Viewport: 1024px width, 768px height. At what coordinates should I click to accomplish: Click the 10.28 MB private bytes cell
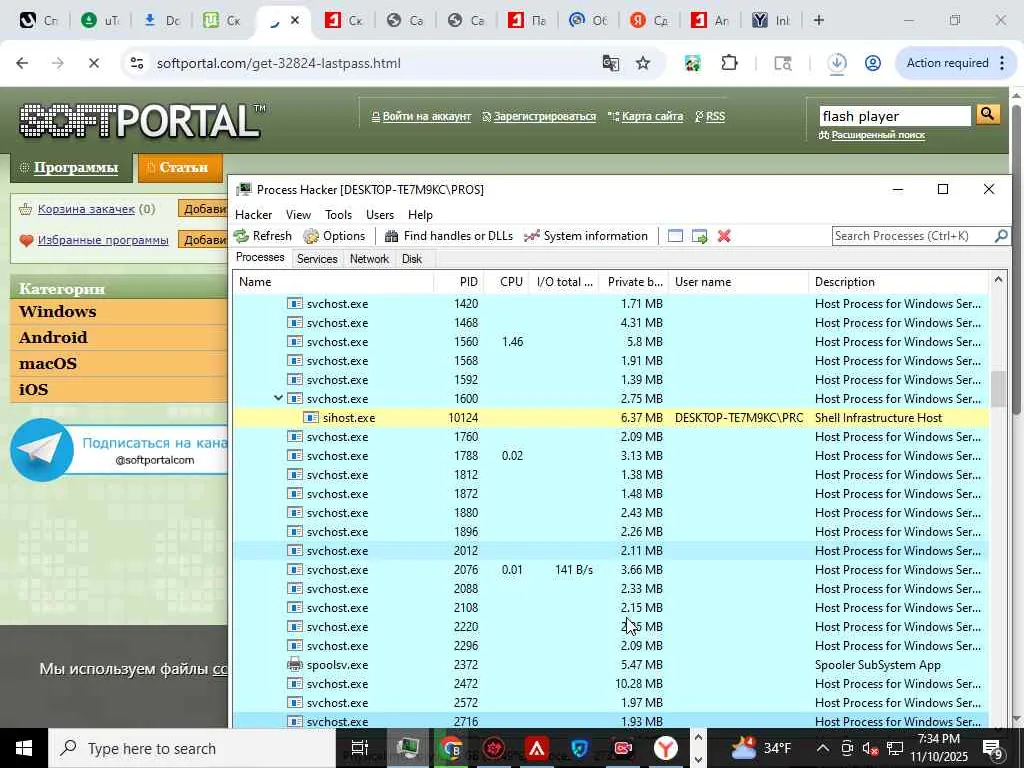tap(639, 684)
